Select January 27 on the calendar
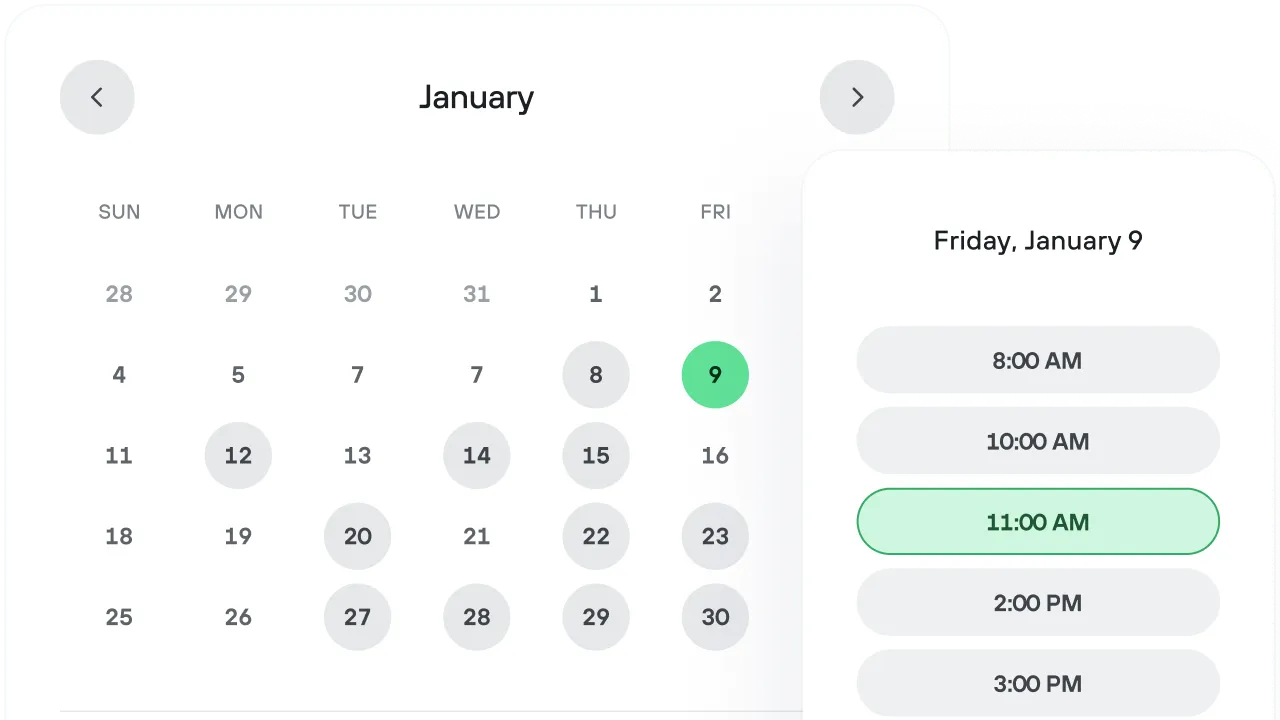Screen dimensions: 1280x720 coord(357,617)
